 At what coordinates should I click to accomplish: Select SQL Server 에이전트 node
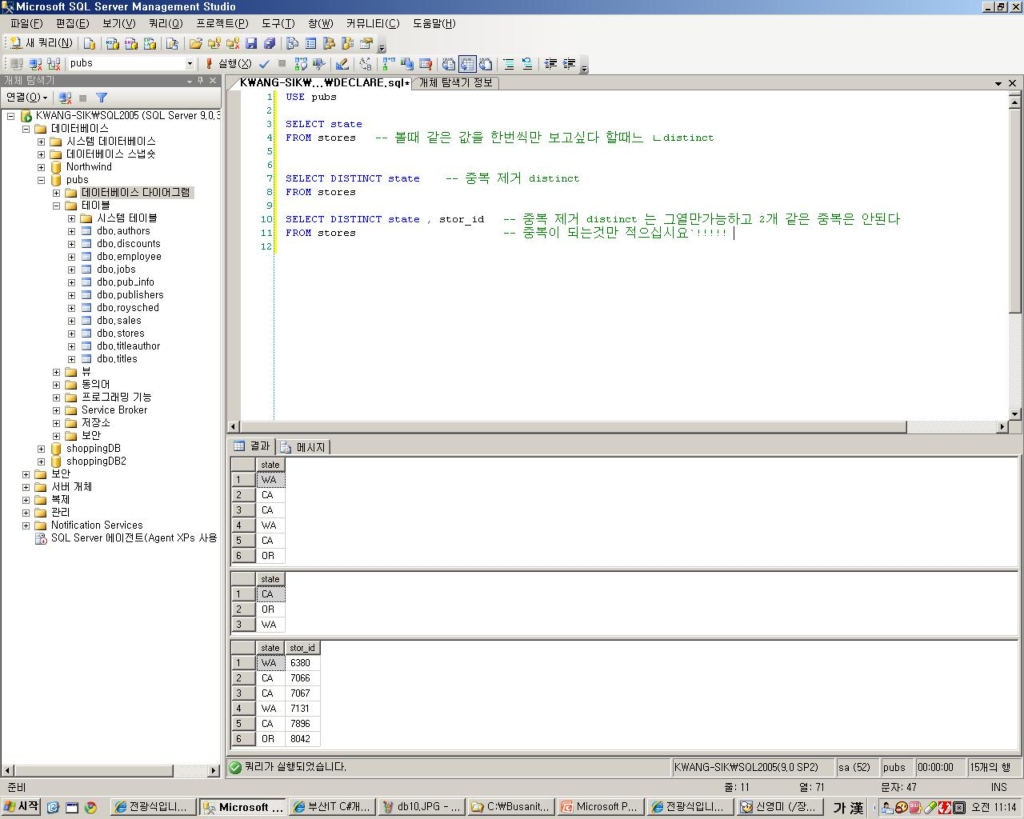coord(133,538)
